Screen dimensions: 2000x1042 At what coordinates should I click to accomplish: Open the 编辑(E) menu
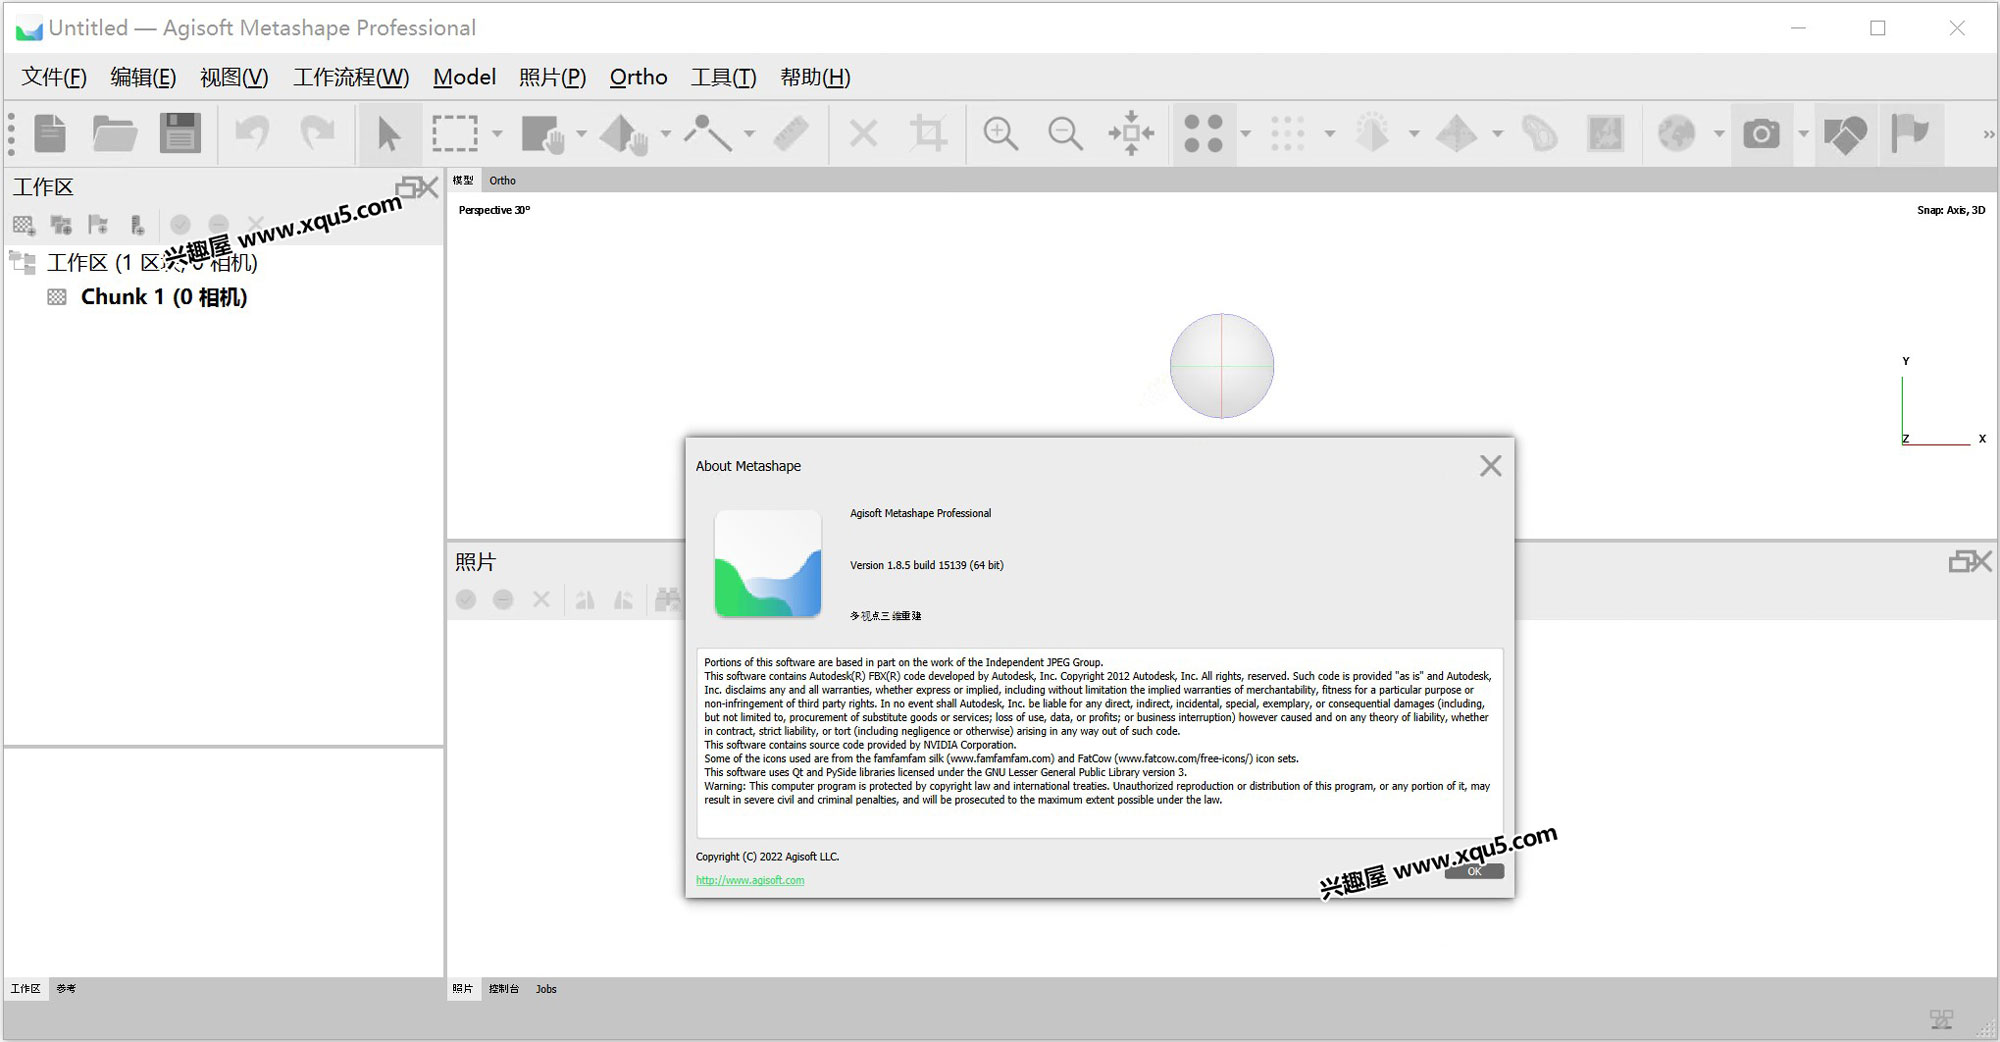click(x=143, y=77)
